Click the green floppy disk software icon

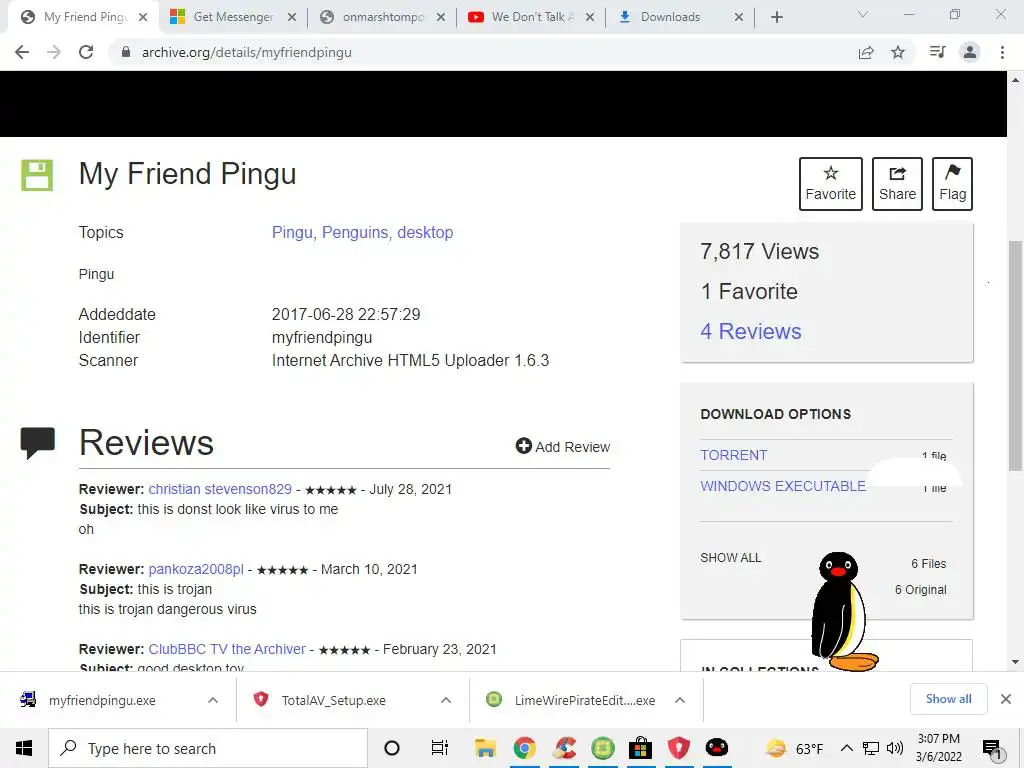37,175
